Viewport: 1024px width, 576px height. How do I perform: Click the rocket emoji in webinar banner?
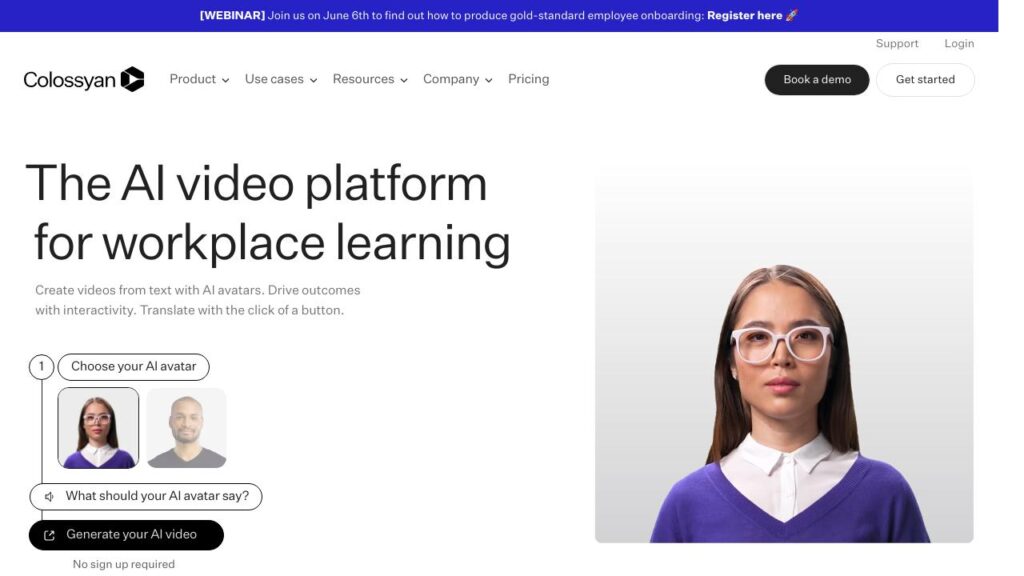(792, 16)
